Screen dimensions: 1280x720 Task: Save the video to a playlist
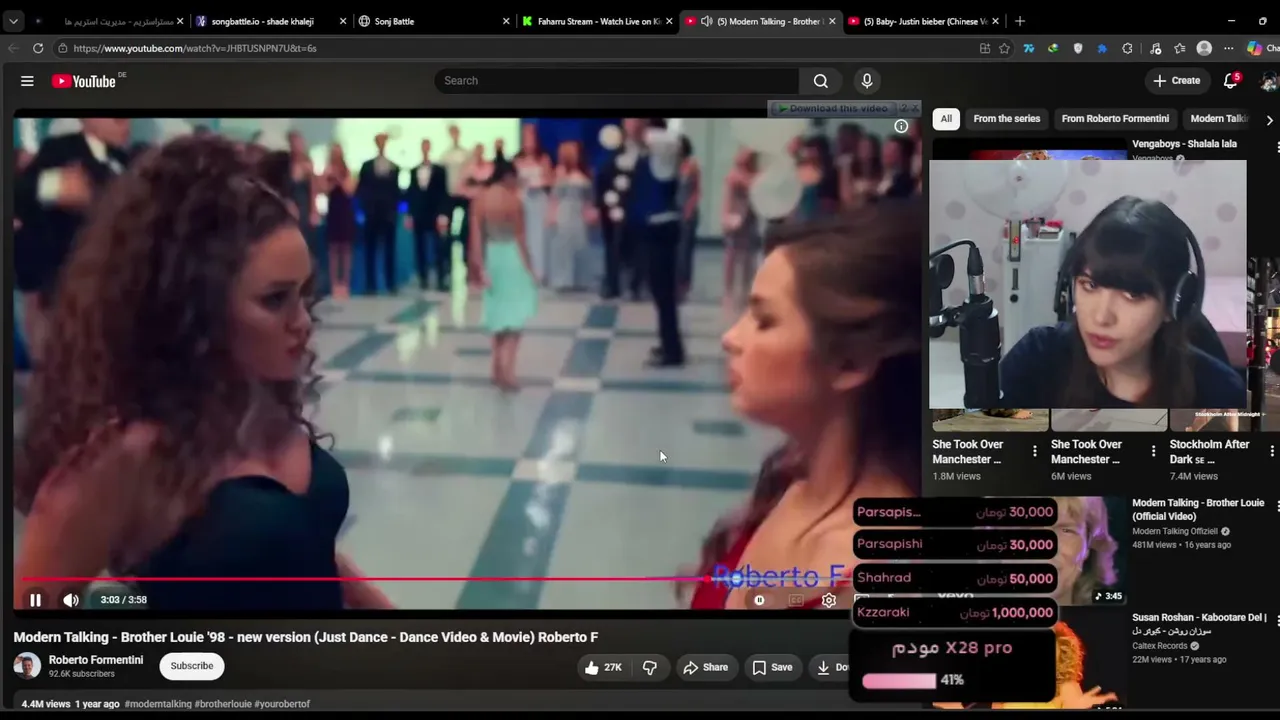point(772,667)
